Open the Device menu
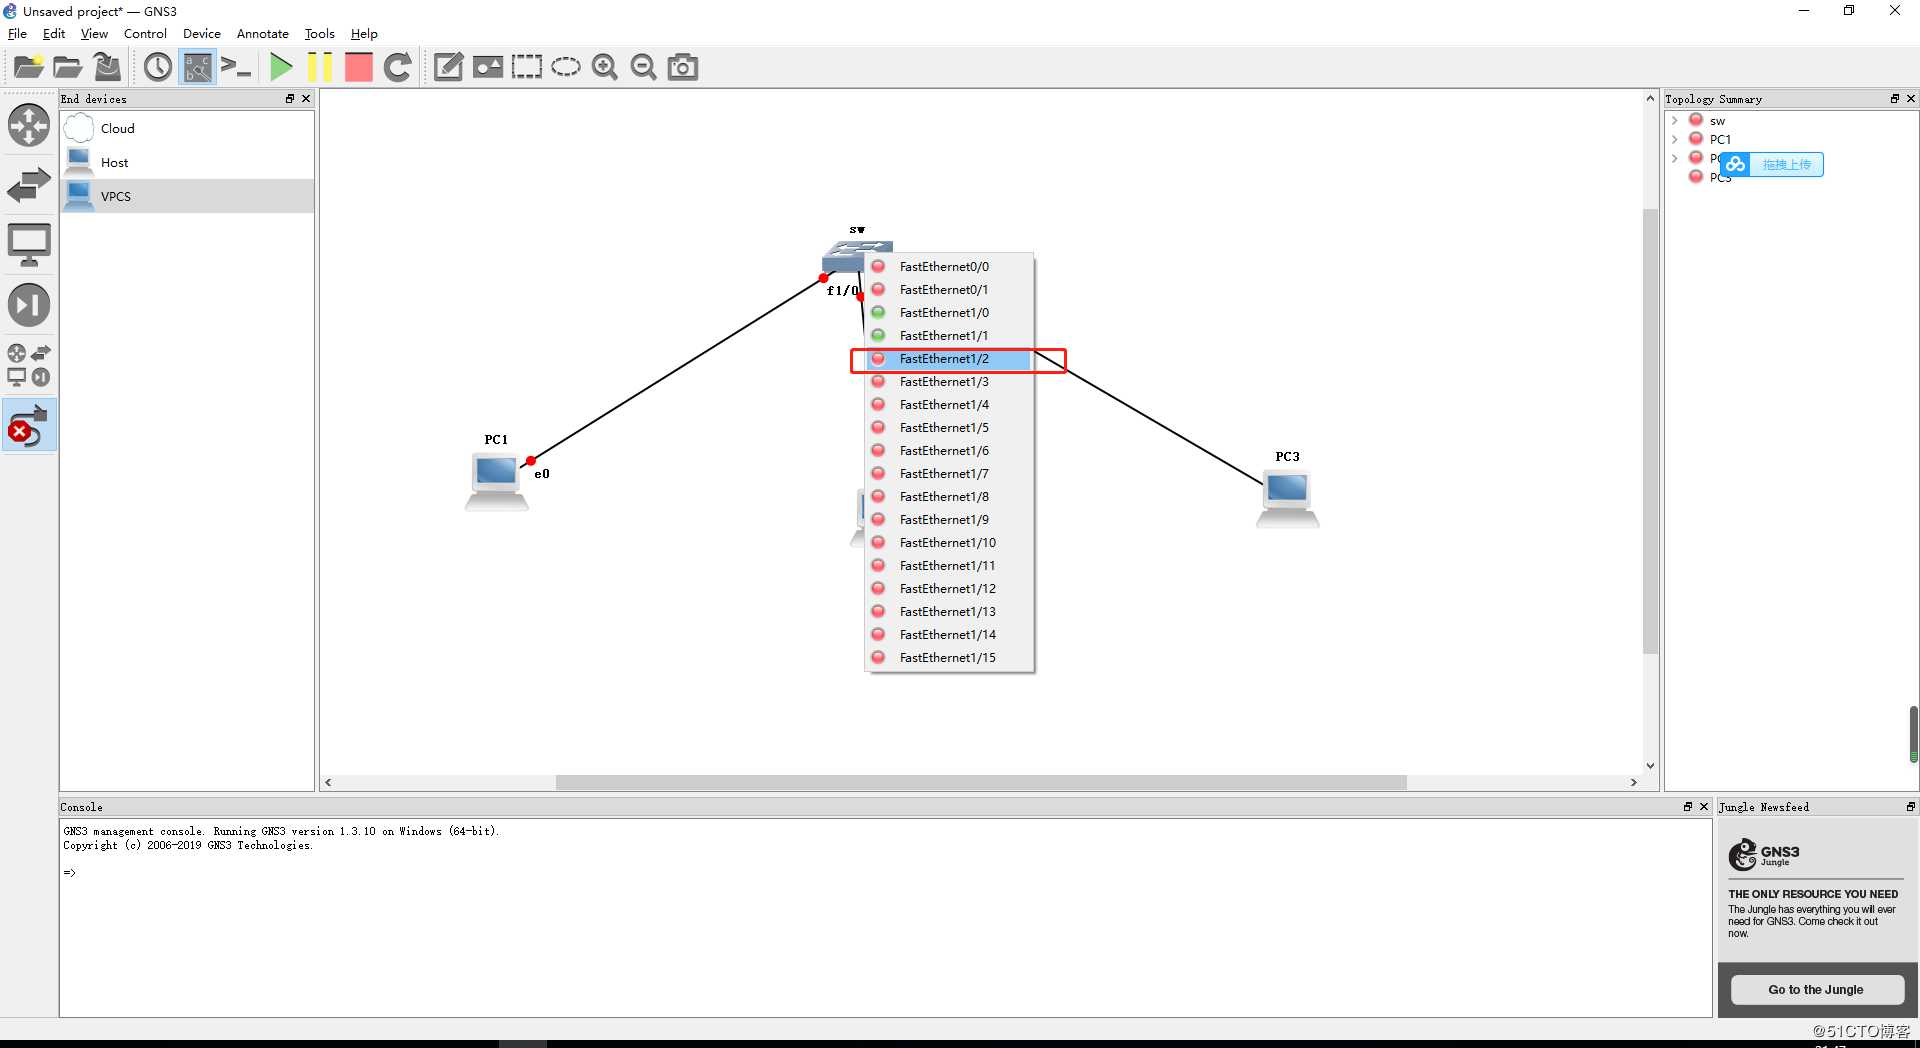 tap(201, 33)
